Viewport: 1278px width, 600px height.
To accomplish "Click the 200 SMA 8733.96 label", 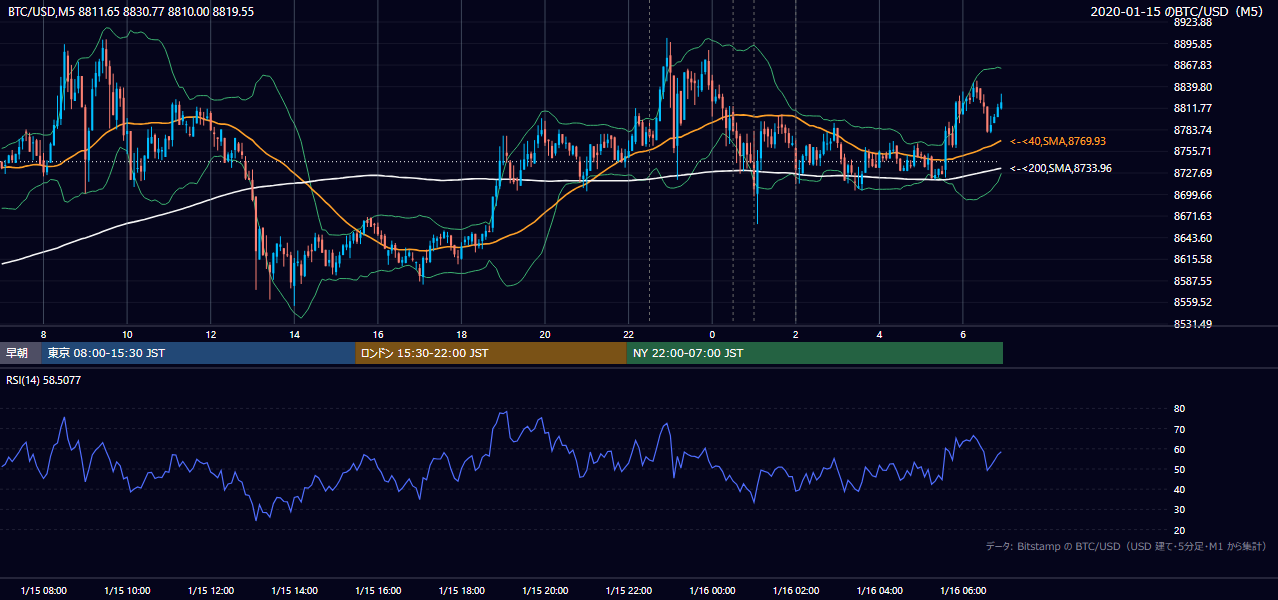I will click(1061, 168).
